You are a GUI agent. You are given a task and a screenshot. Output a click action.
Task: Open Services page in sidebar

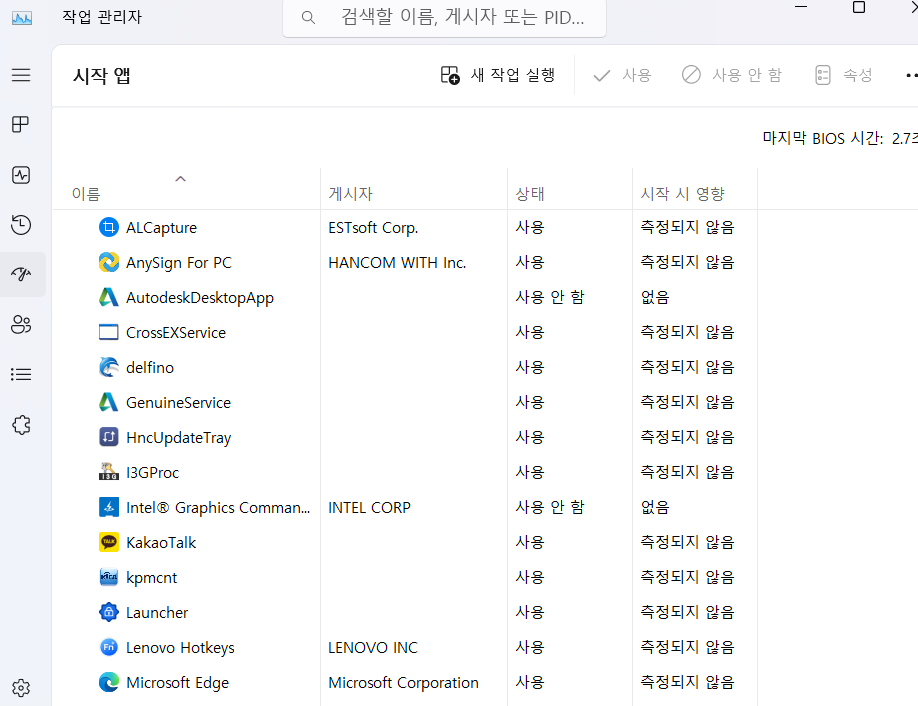(21, 425)
